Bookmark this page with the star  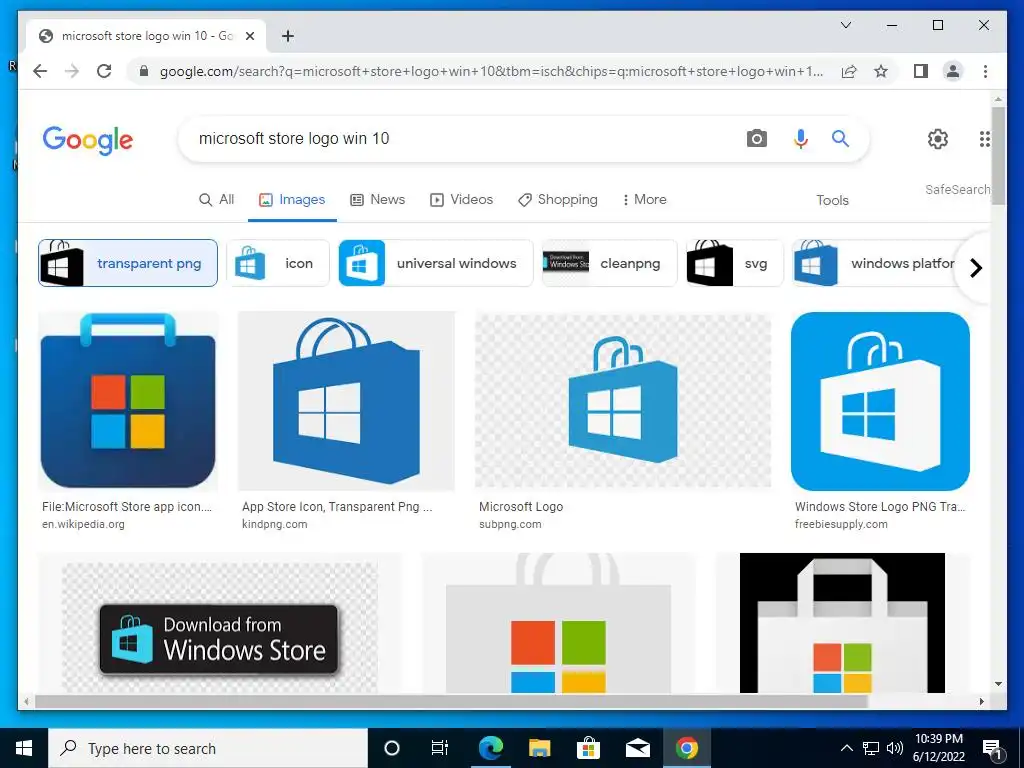(881, 71)
